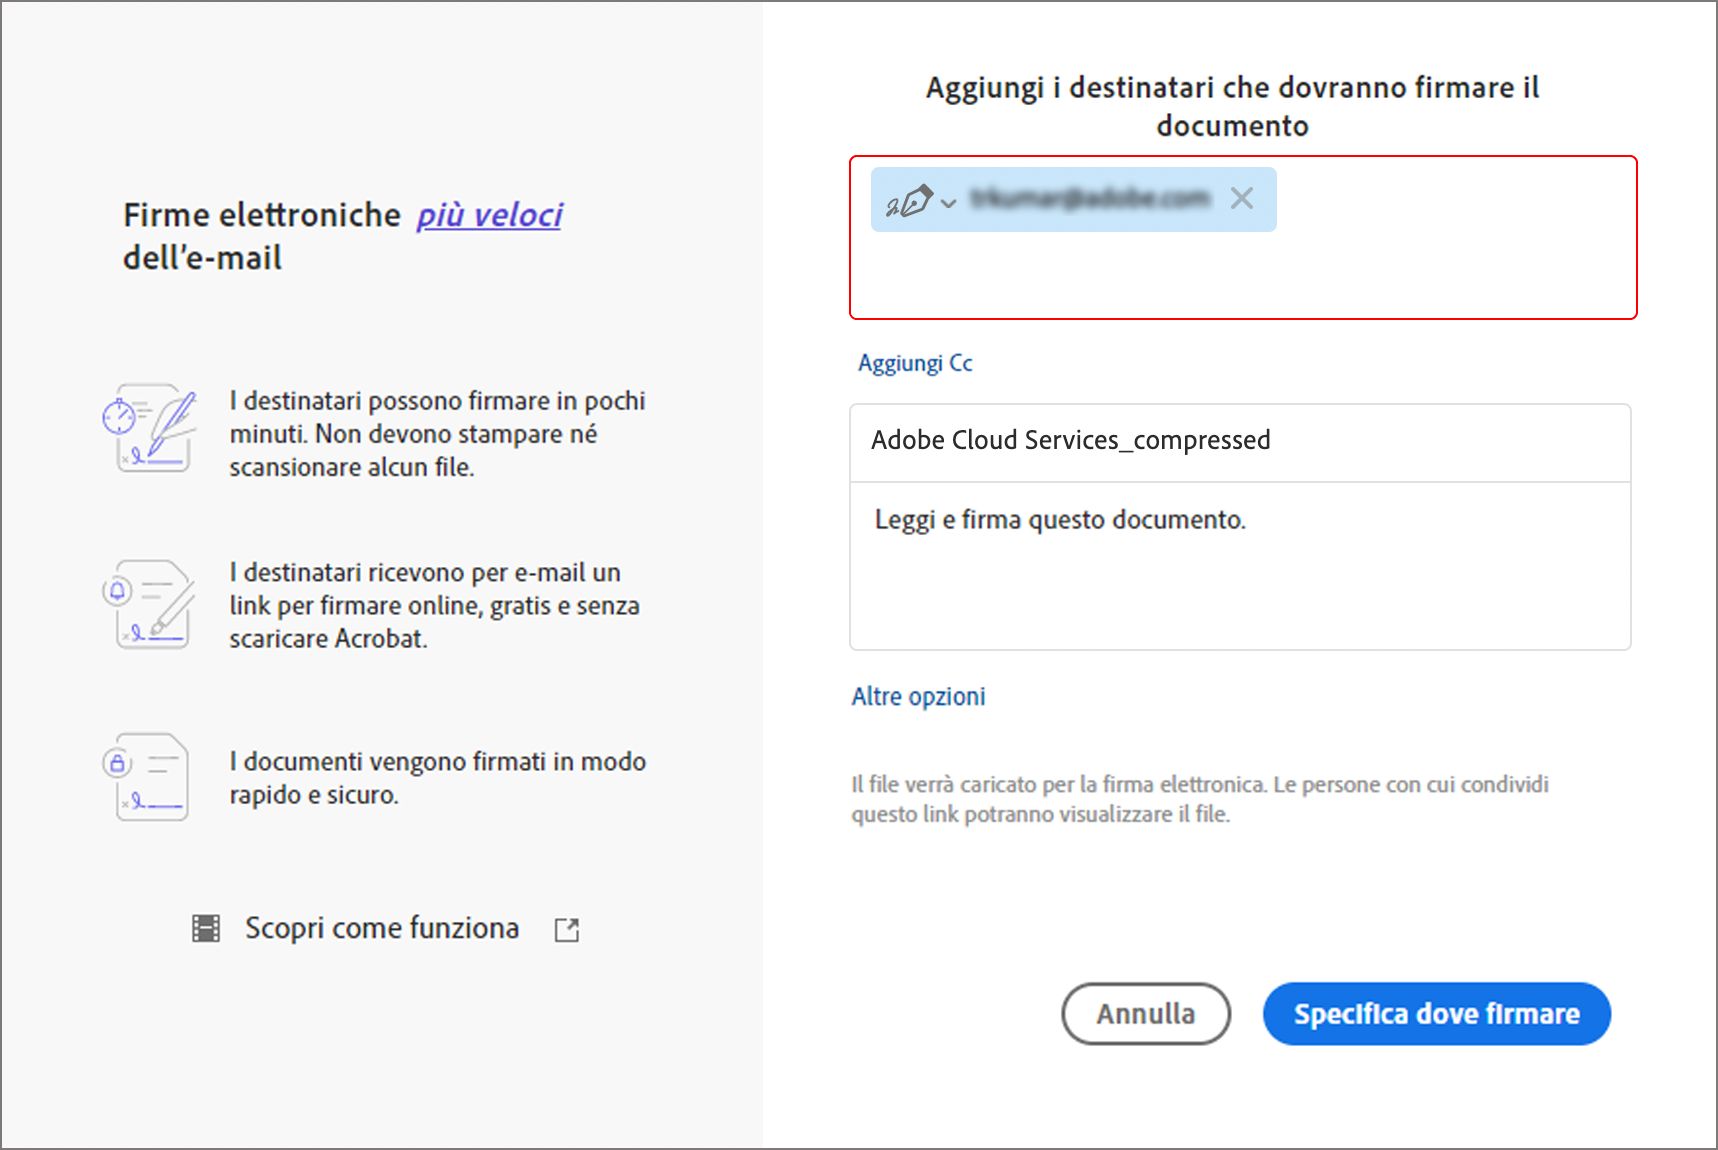Edit the Adobe Cloud Services_compressed title field
1718x1150 pixels.
(x=1240, y=441)
